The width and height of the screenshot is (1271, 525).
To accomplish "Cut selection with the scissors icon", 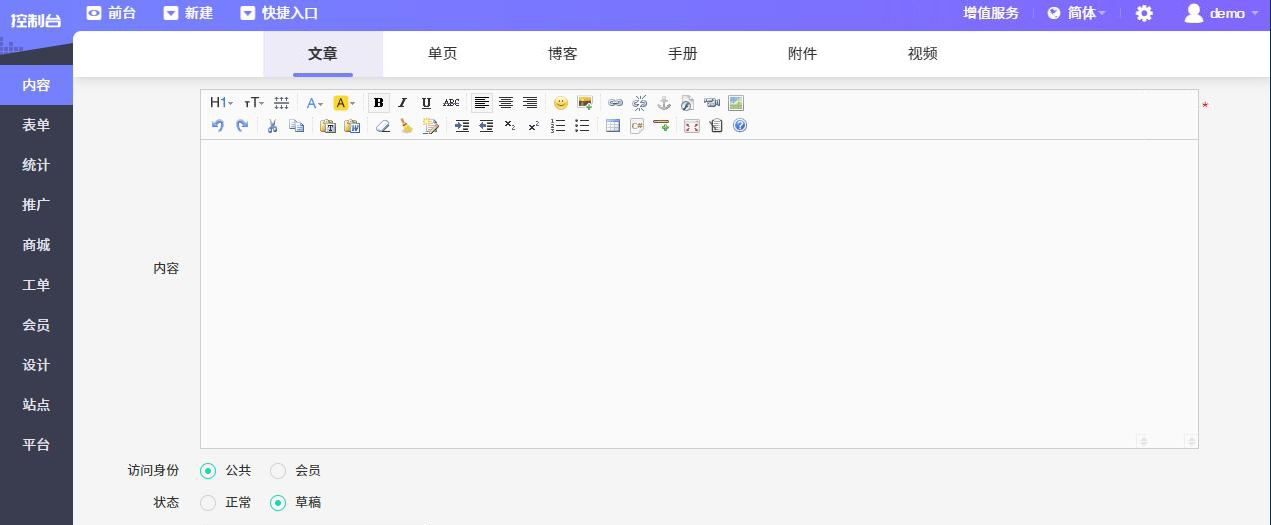I will coord(272,126).
